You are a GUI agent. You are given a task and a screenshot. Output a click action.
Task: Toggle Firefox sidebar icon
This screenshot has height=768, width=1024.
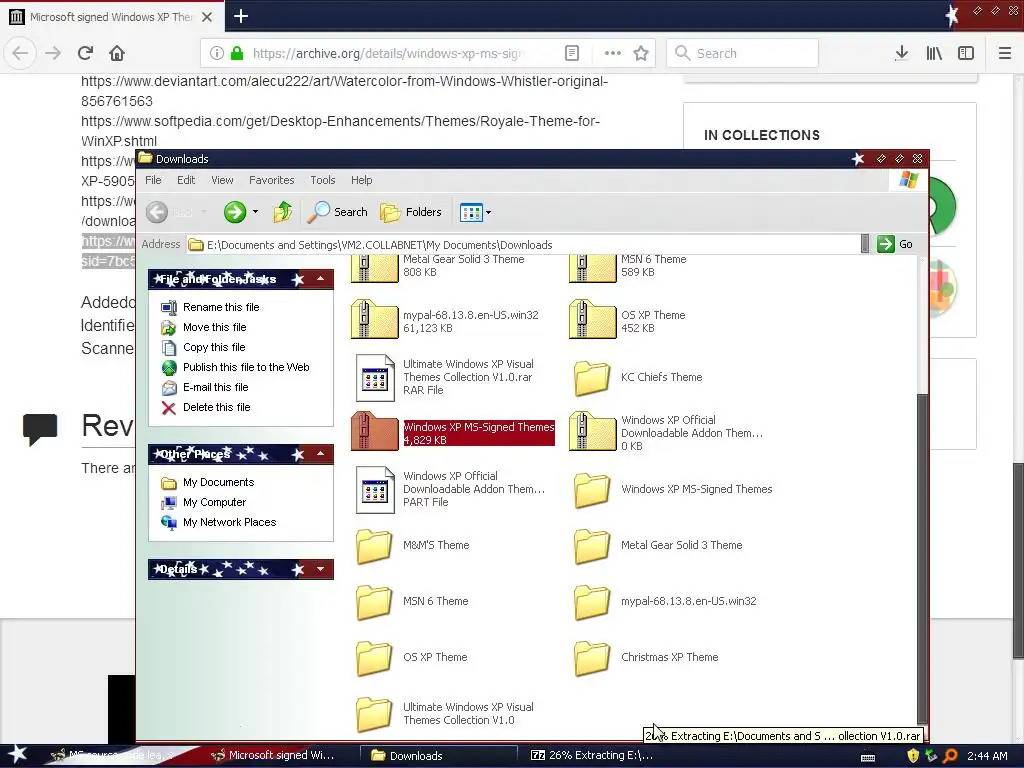pyautogui.click(x=966, y=53)
